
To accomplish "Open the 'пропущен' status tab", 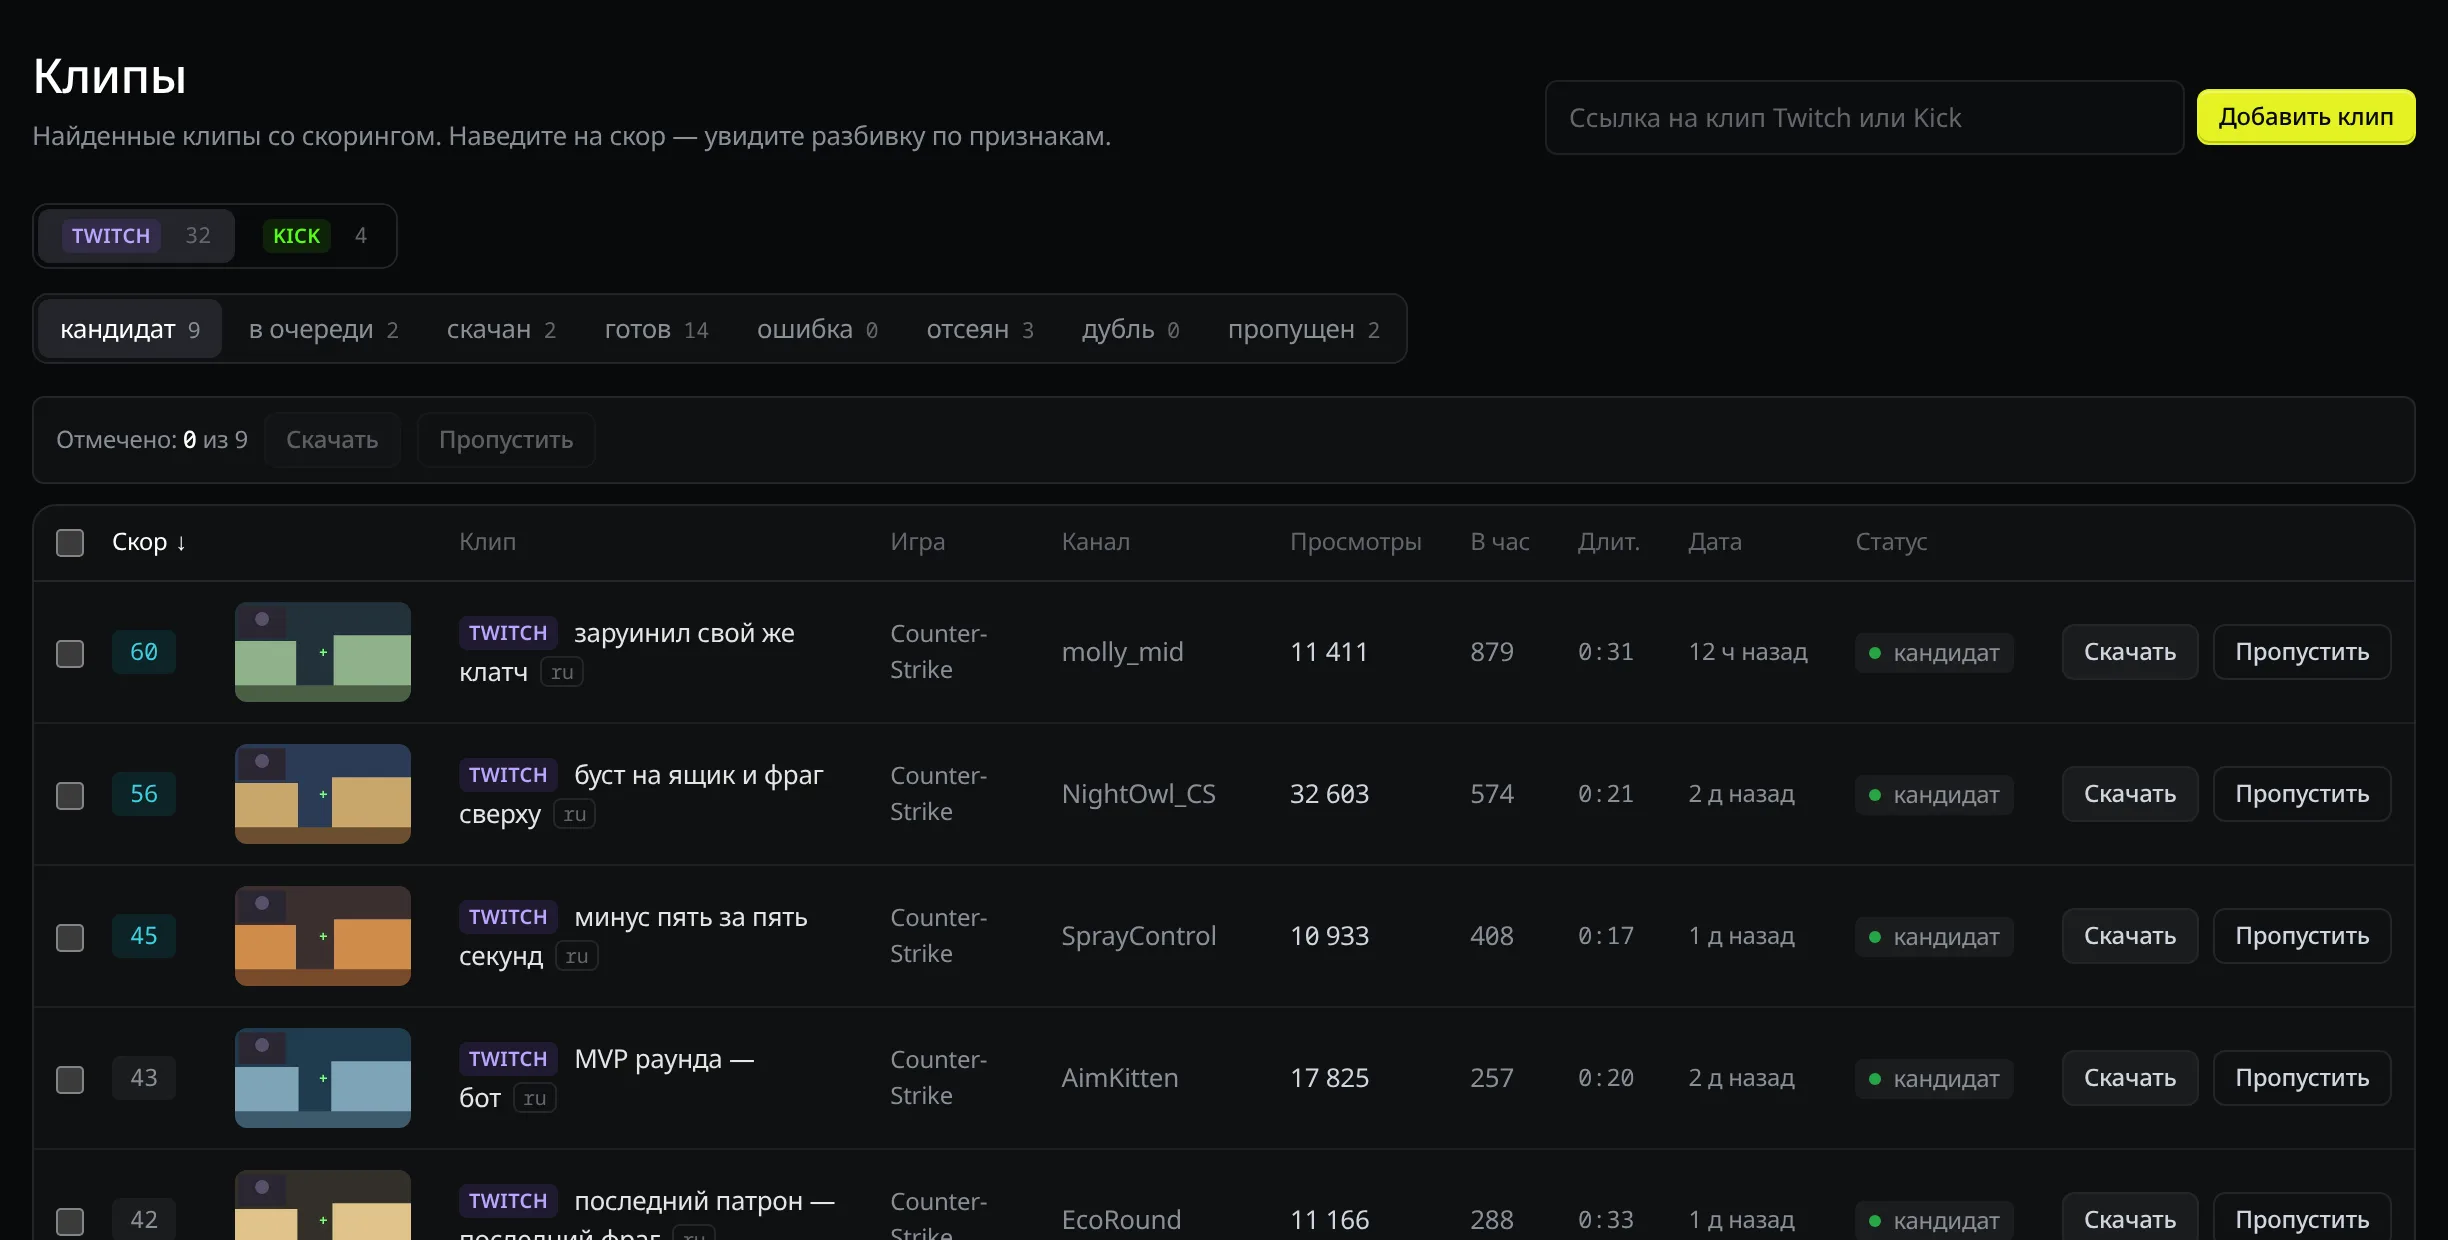I will [x=1303, y=329].
